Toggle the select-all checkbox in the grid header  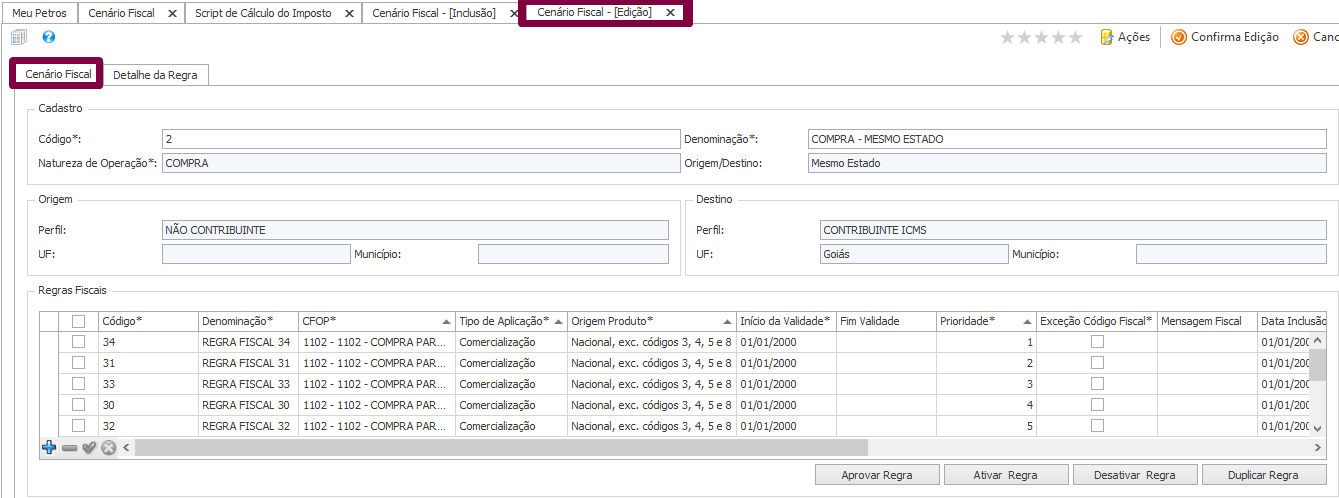coord(79,321)
